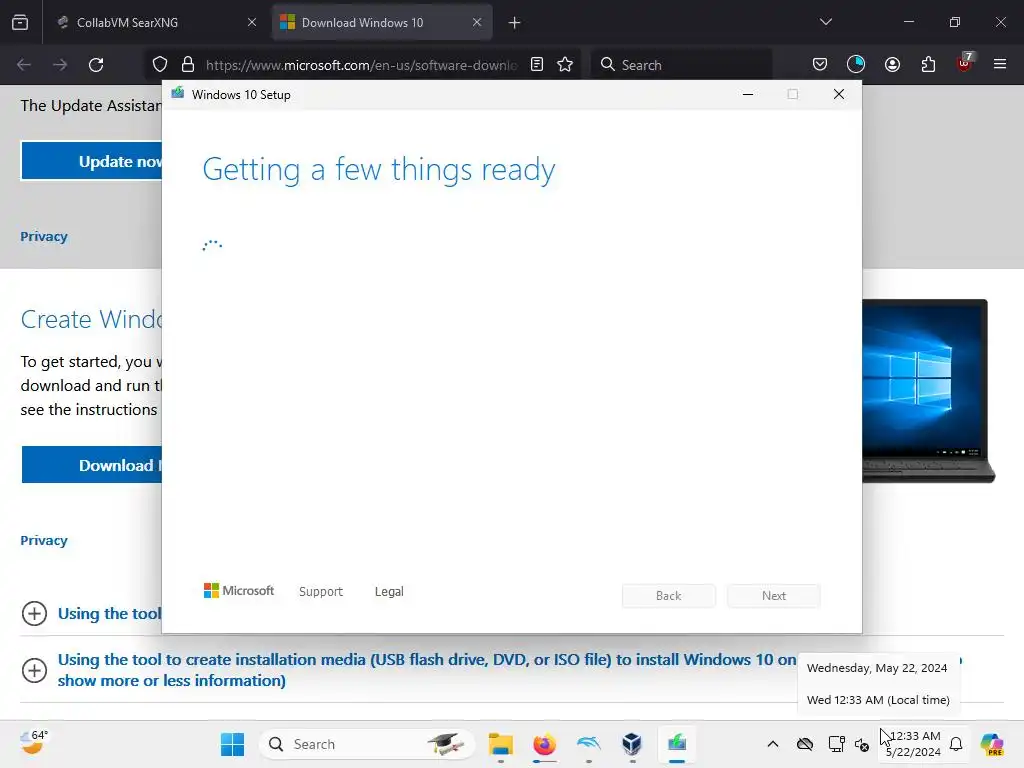This screenshot has height=768, width=1024.
Task: Open Support link in Setup window
Action: [x=321, y=592]
